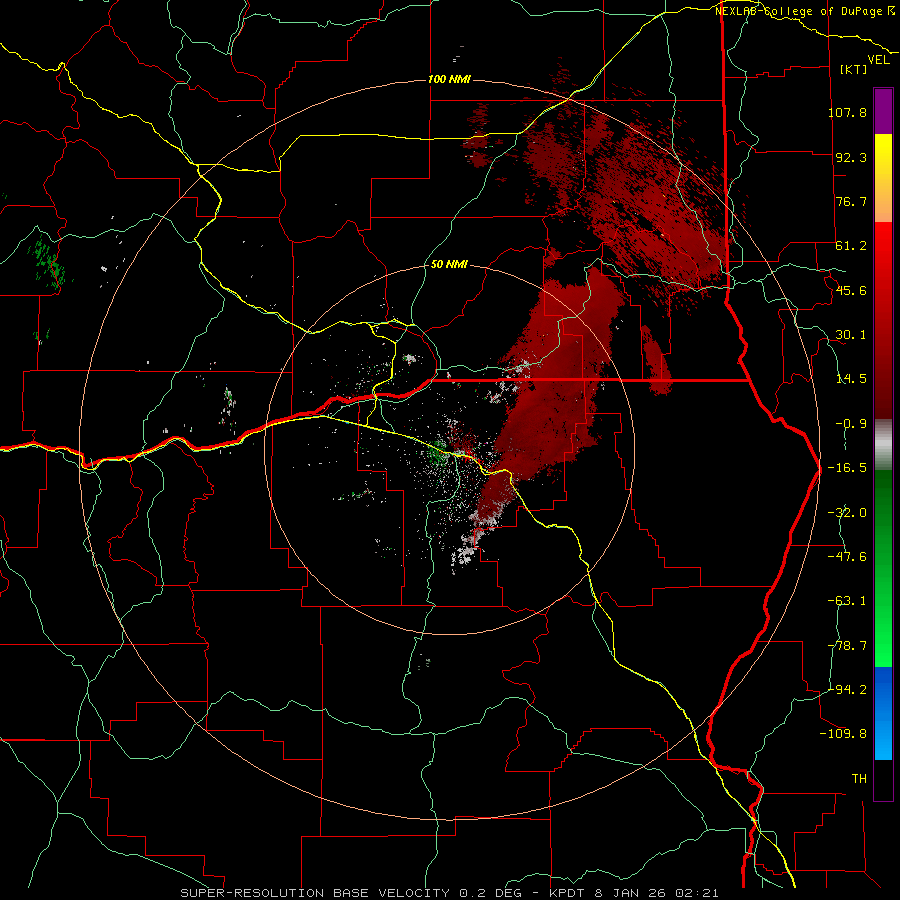Click the 14.5 legend value
This screenshot has width=900, height=900.
[x=851, y=379]
